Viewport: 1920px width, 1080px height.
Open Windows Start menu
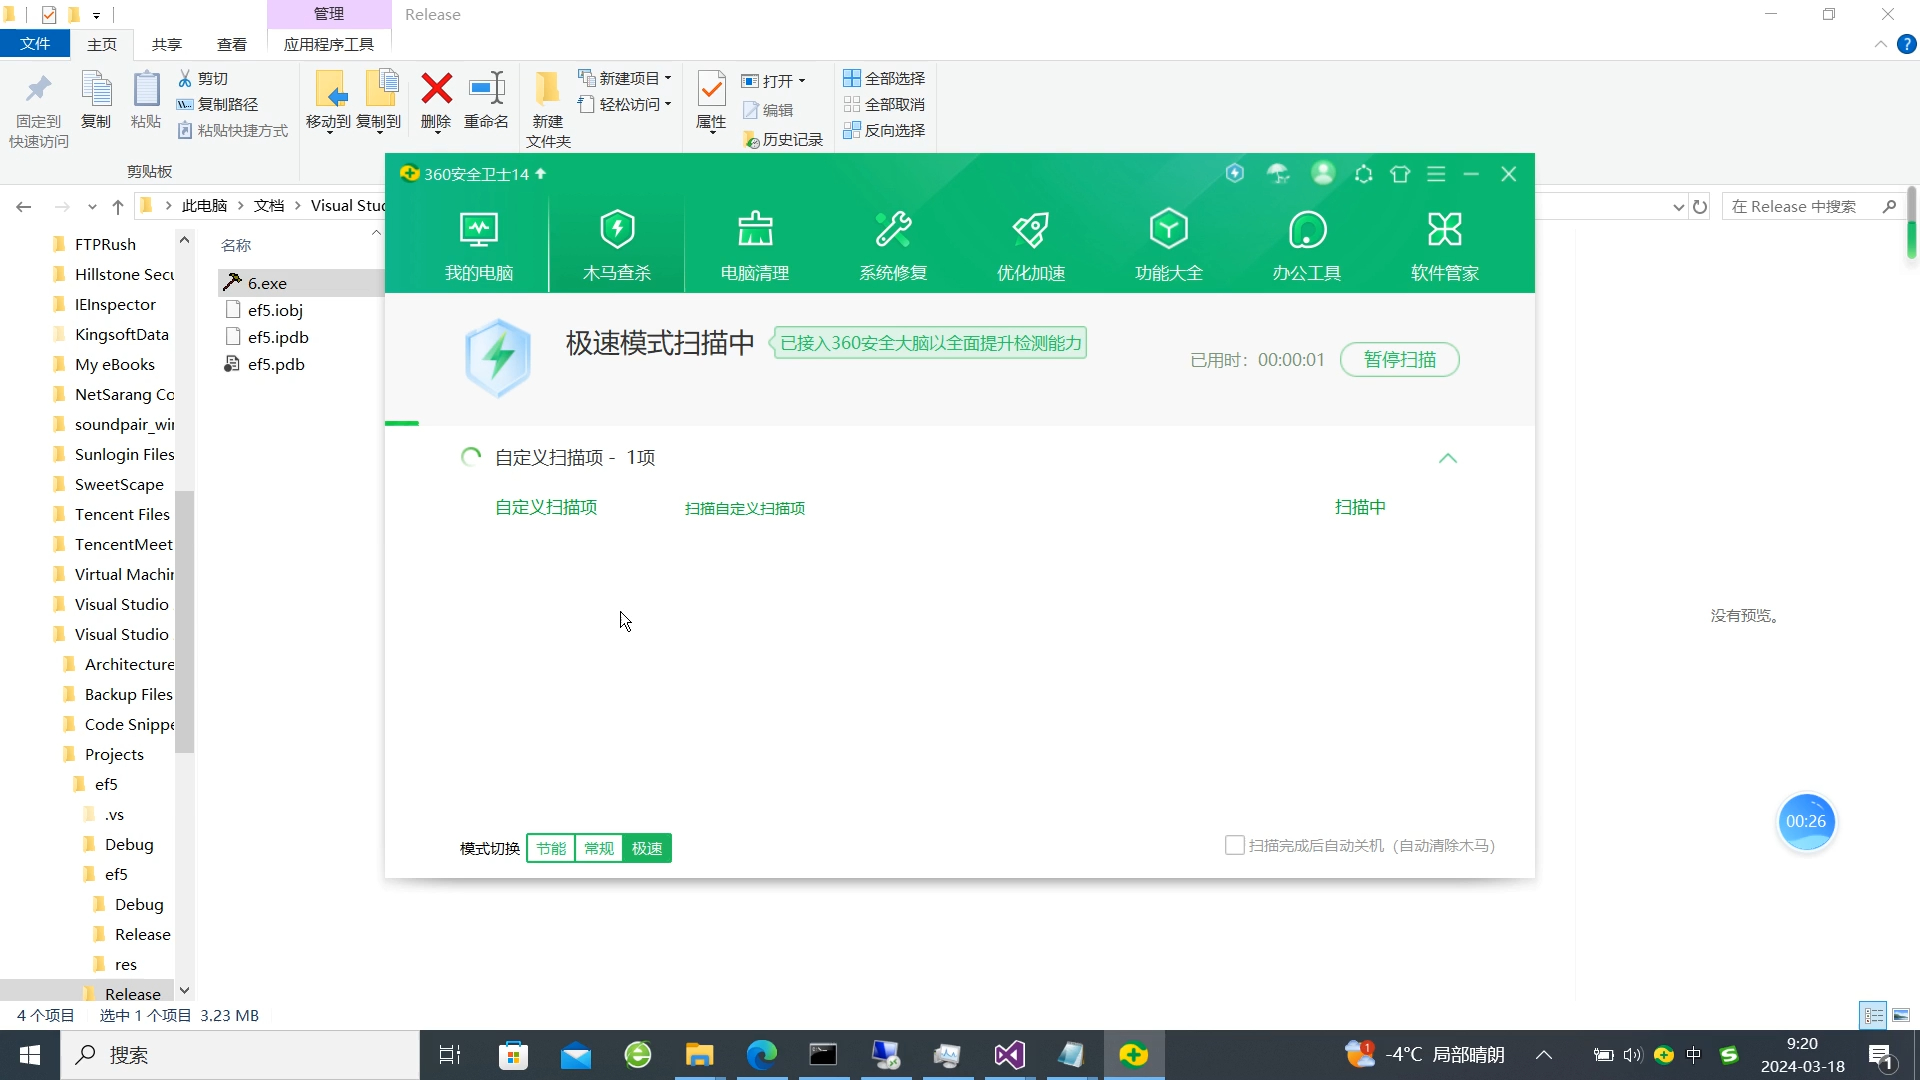tap(30, 1055)
